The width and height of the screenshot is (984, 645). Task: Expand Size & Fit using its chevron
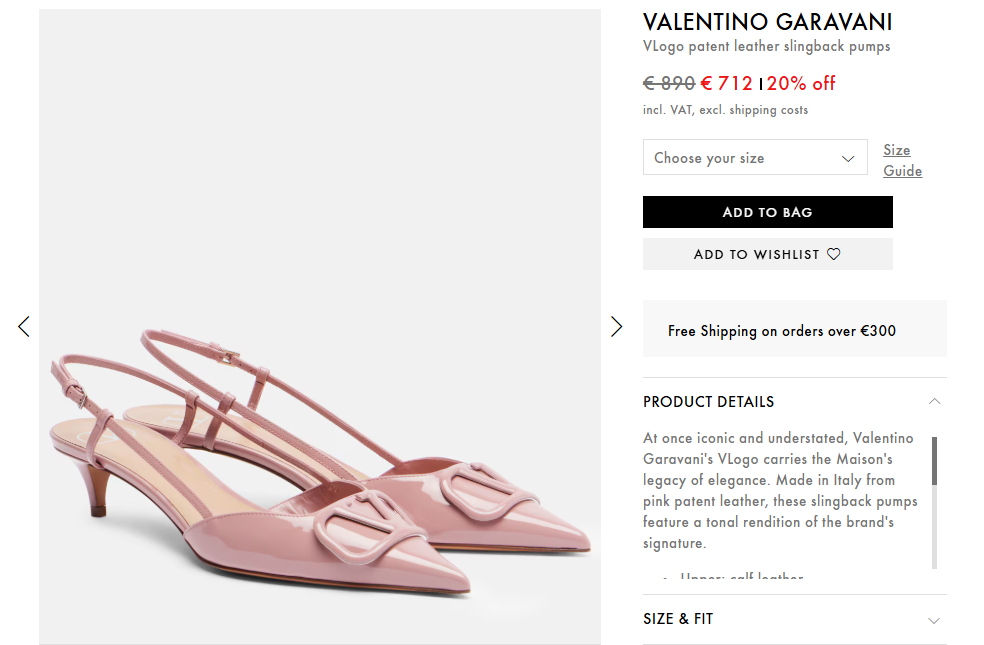pos(934,620)
